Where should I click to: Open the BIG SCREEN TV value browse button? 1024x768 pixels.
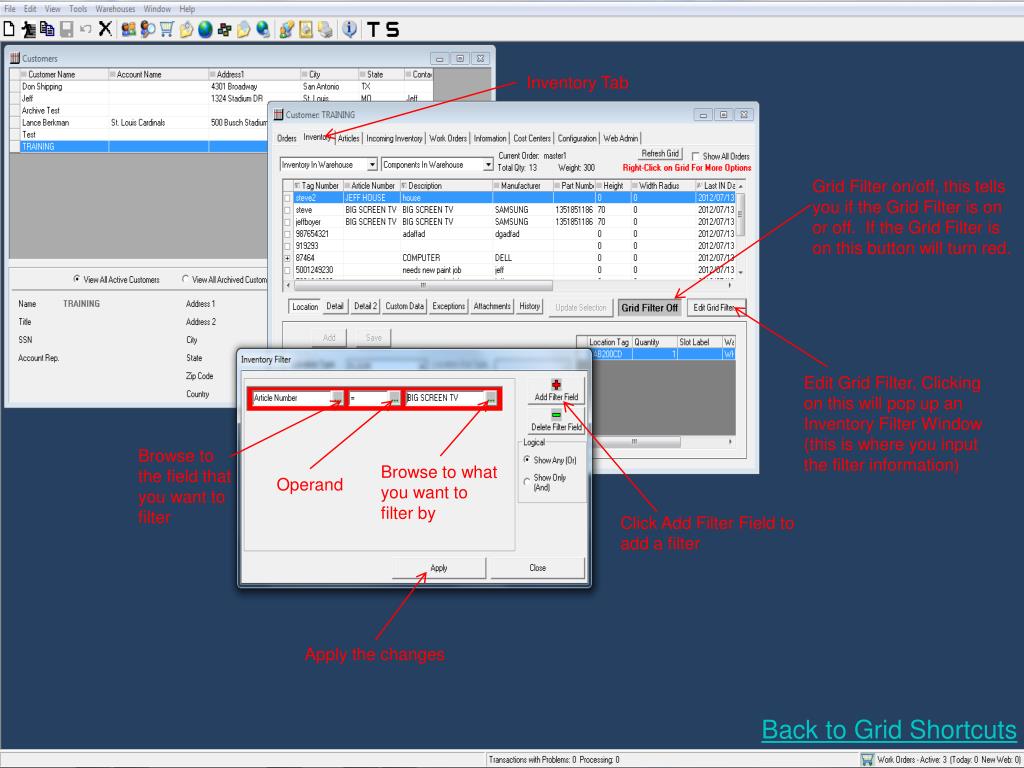point(491,398)
